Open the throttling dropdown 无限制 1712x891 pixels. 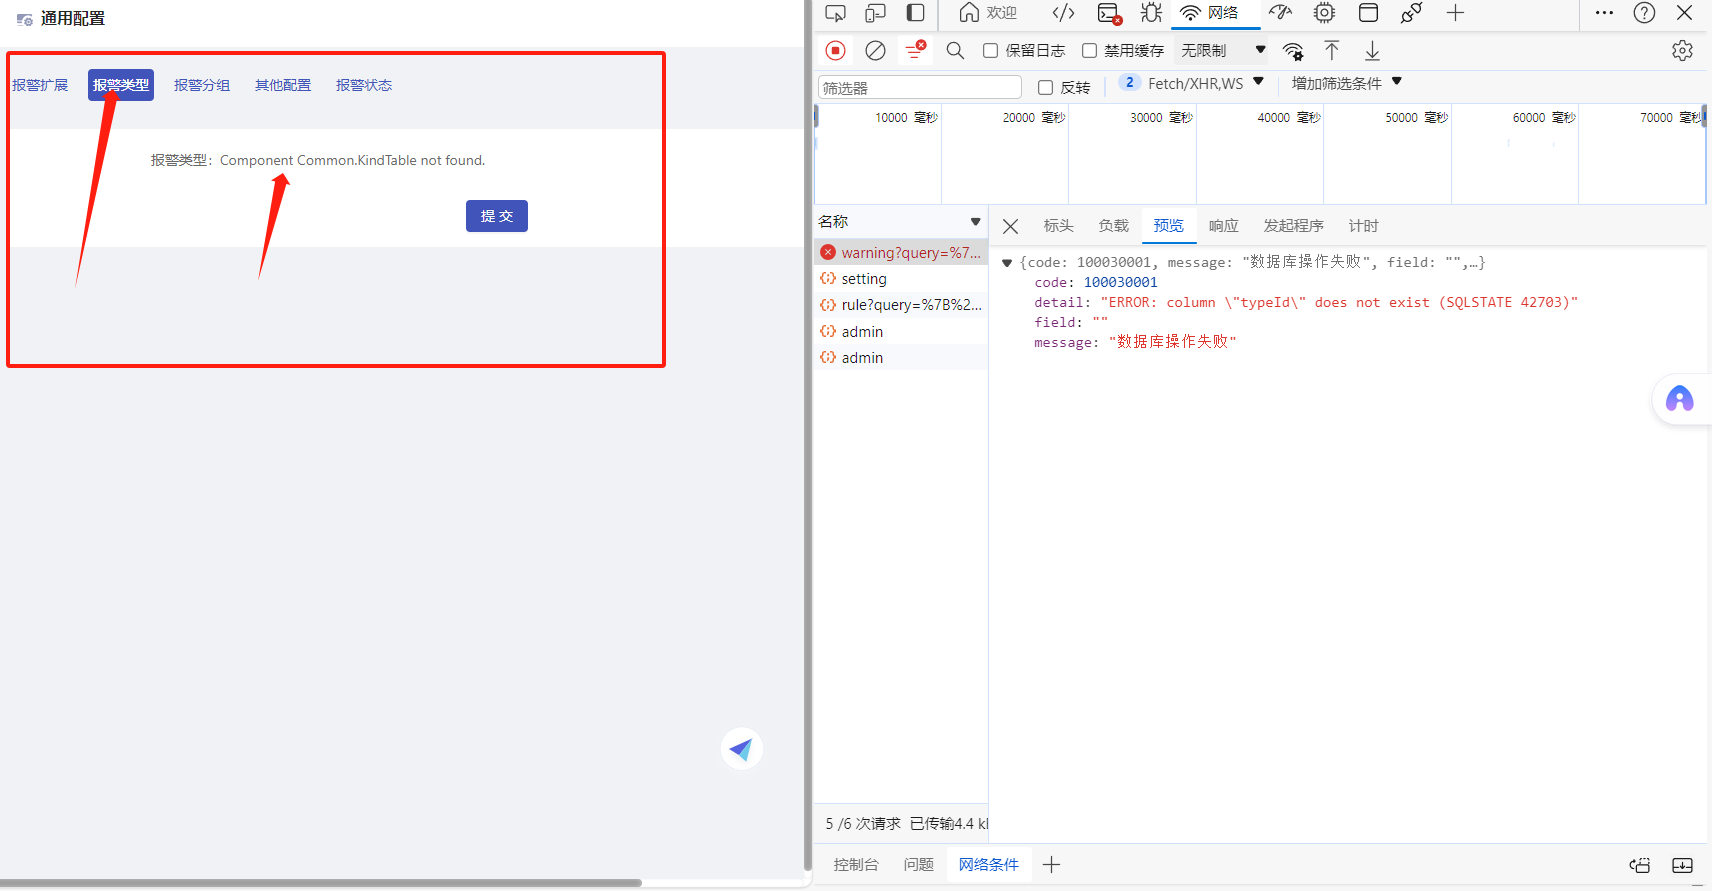click(1223, 50)
